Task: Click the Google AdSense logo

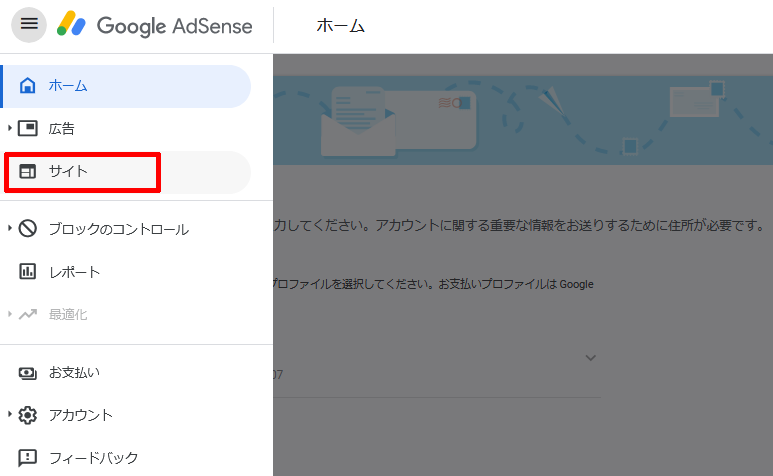Action: tap(155, 25)
